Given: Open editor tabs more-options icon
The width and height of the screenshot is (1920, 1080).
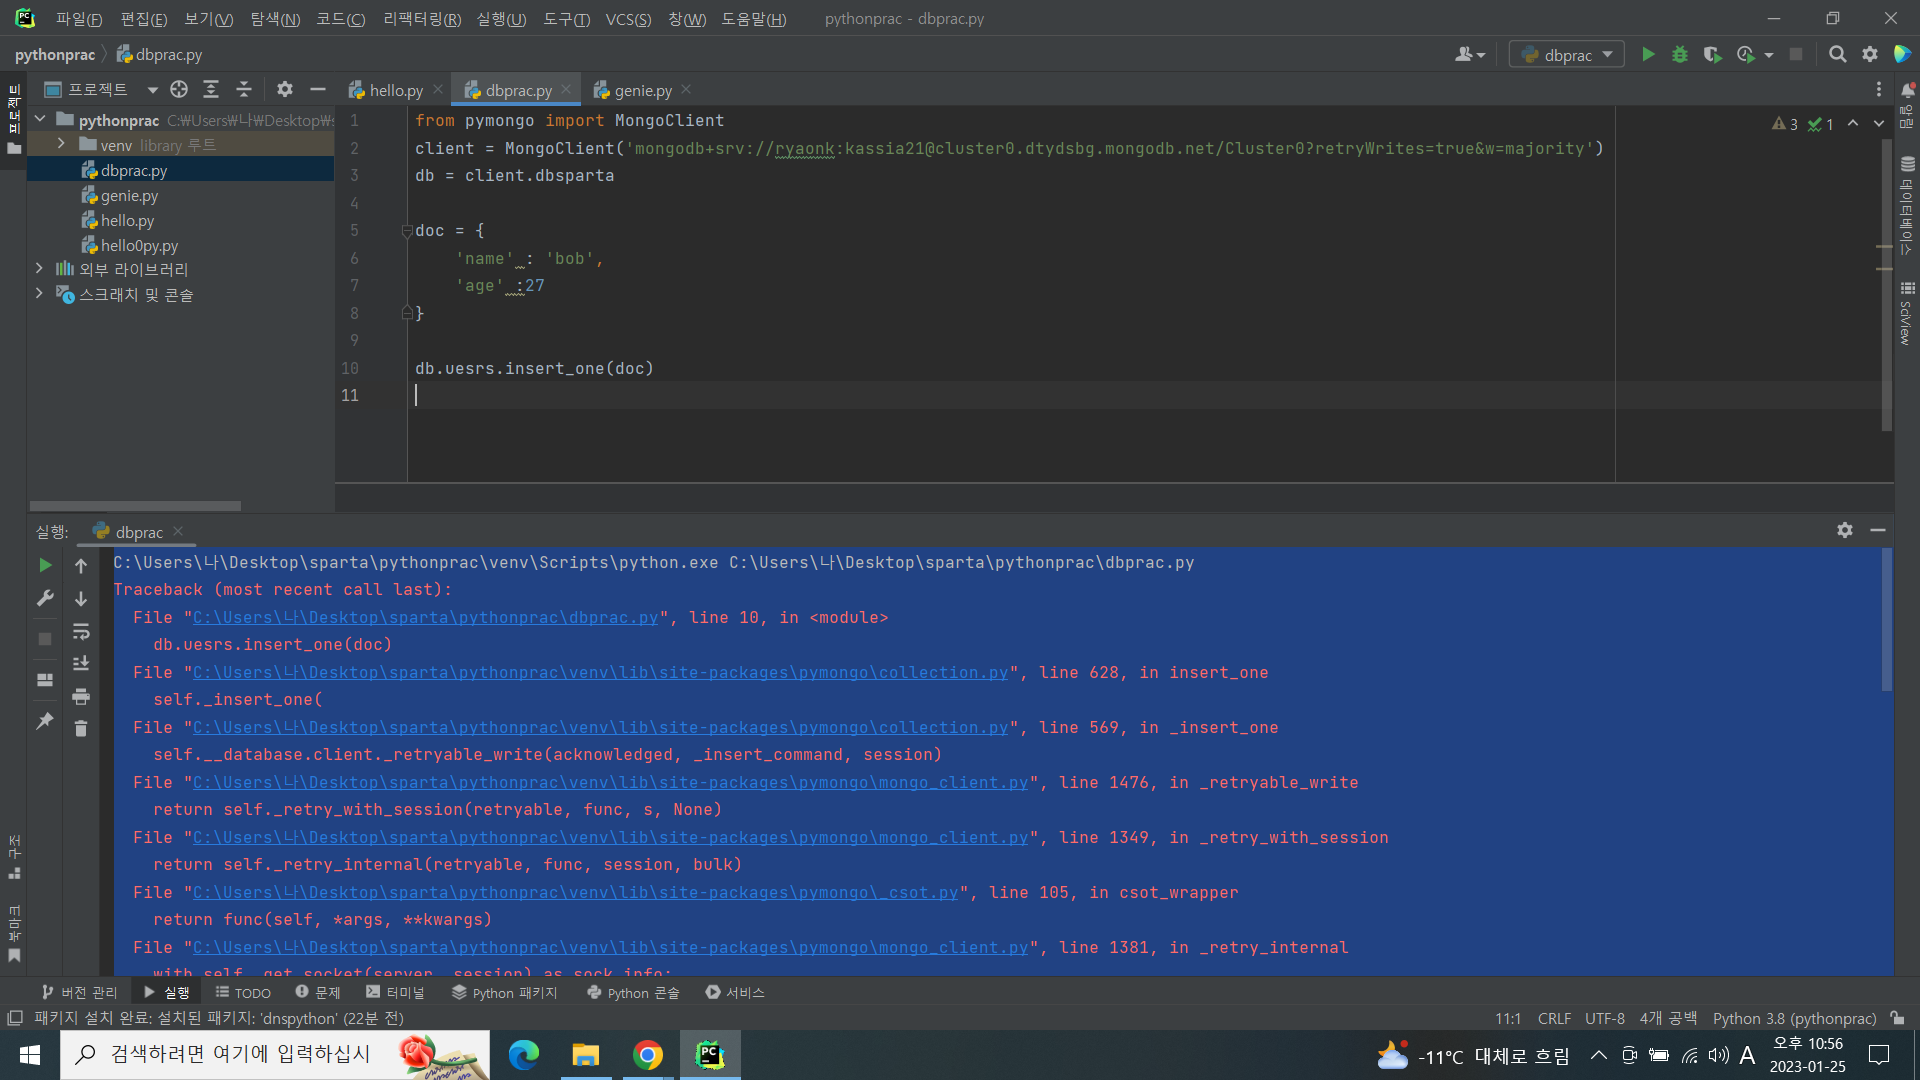Looking at the screenshot, I should (x=1879, y=90).
